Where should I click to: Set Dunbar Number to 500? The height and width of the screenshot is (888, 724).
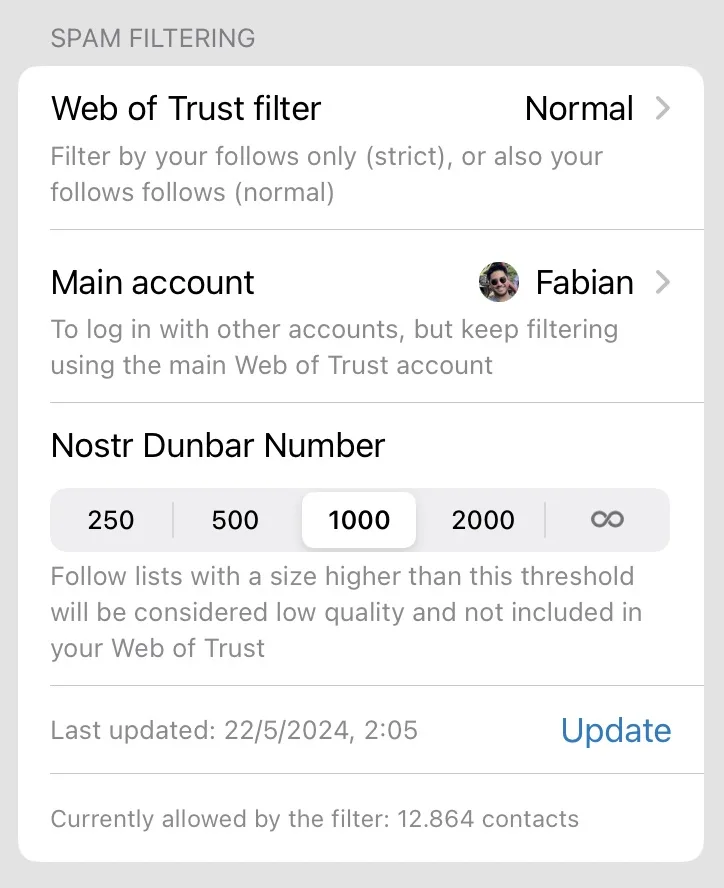click(x=235, y=520)
